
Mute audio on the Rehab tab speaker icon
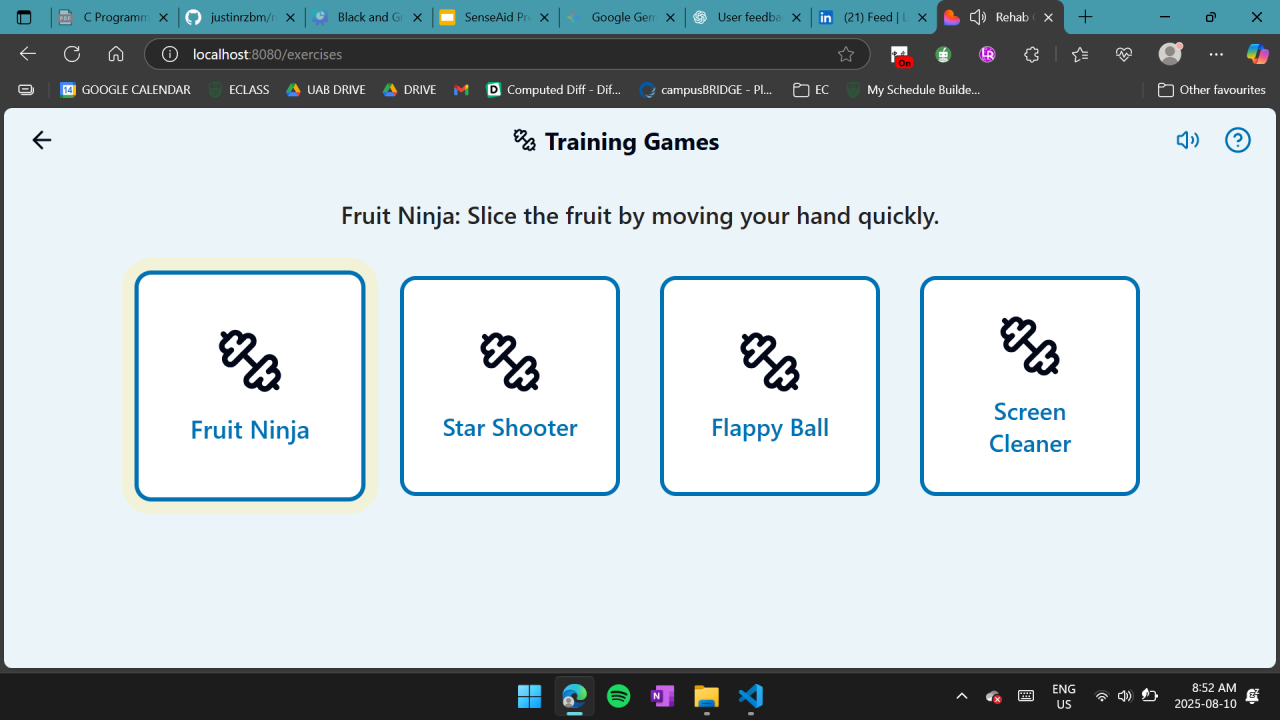tap(978, 17)
